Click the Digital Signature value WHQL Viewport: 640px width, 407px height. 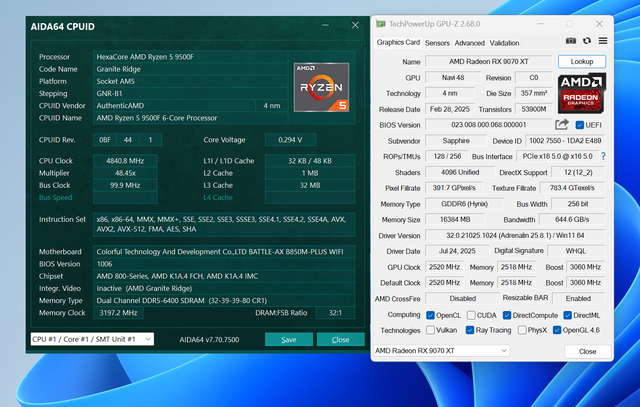point(576,251)
